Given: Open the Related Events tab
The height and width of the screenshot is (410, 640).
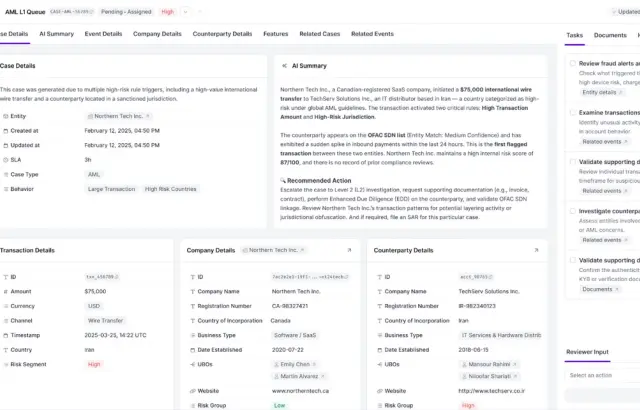Looking at the screenshot, I should coord(372,34).
